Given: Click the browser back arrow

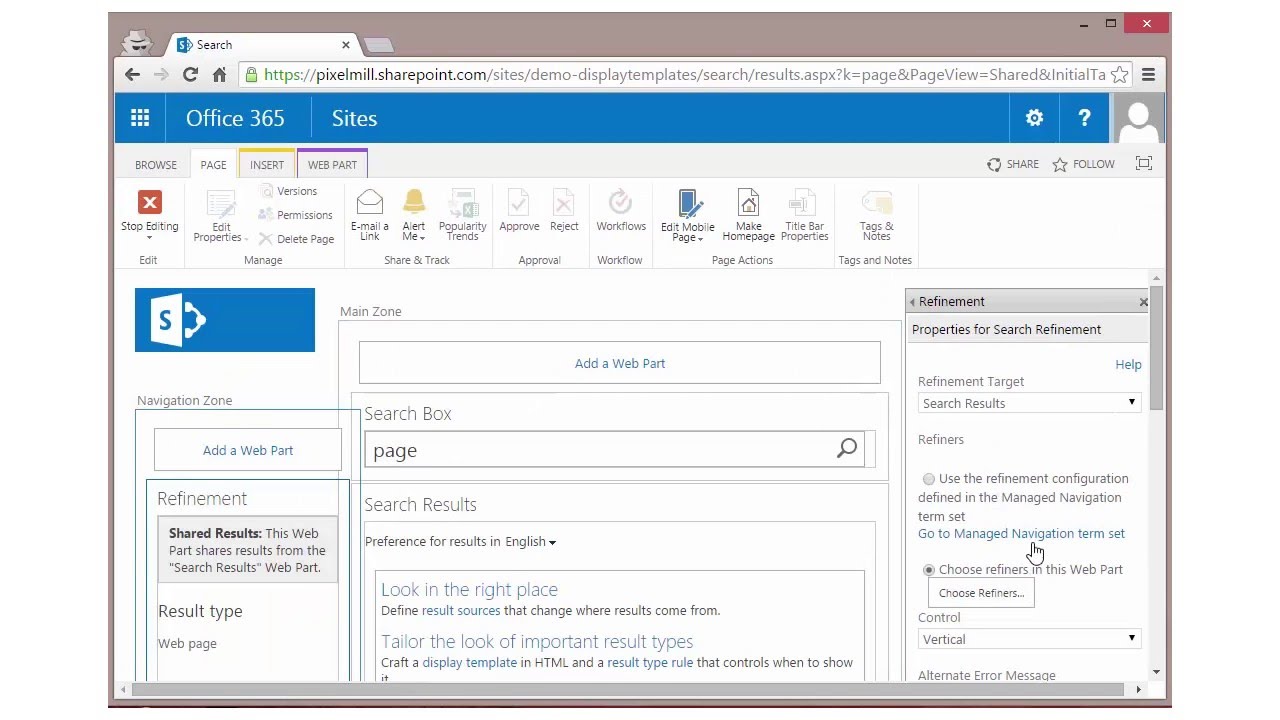Looking at the screenshot, I should tap(132, 75).
